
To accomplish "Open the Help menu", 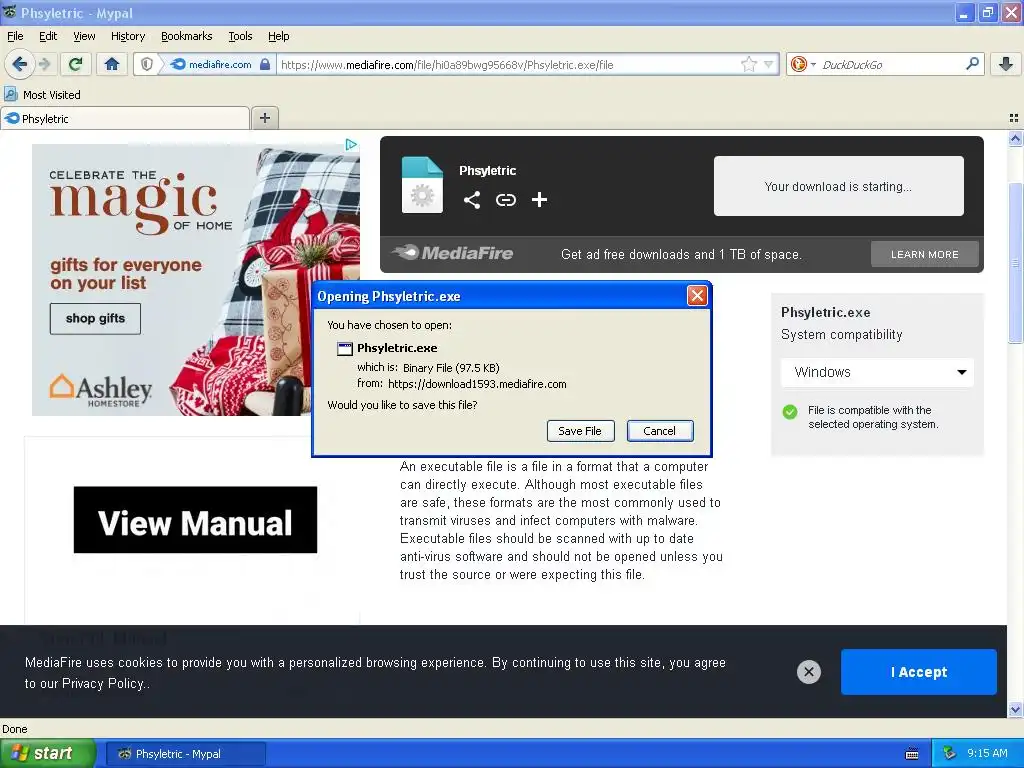I will pos(278,37).
